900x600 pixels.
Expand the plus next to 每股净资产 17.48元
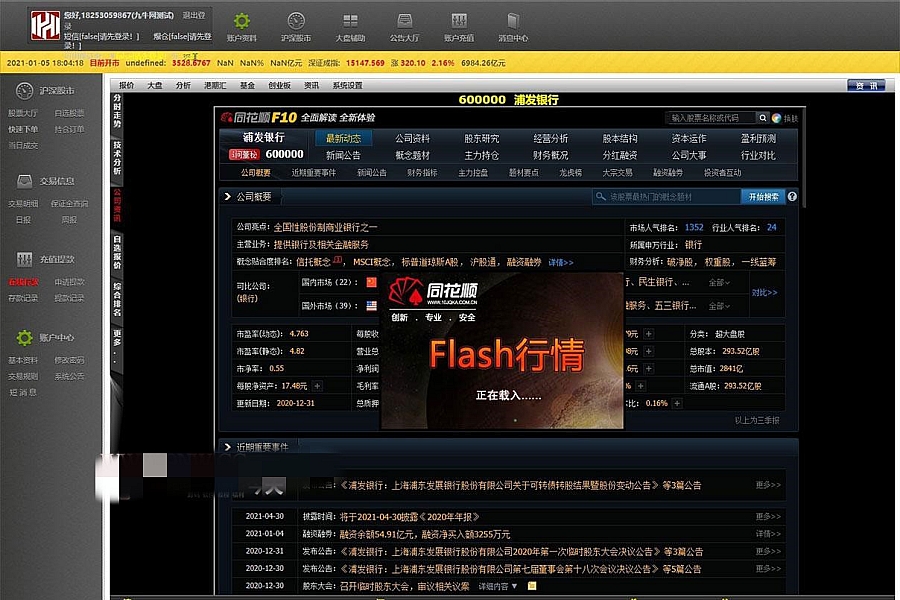click(x=317, y=386)
